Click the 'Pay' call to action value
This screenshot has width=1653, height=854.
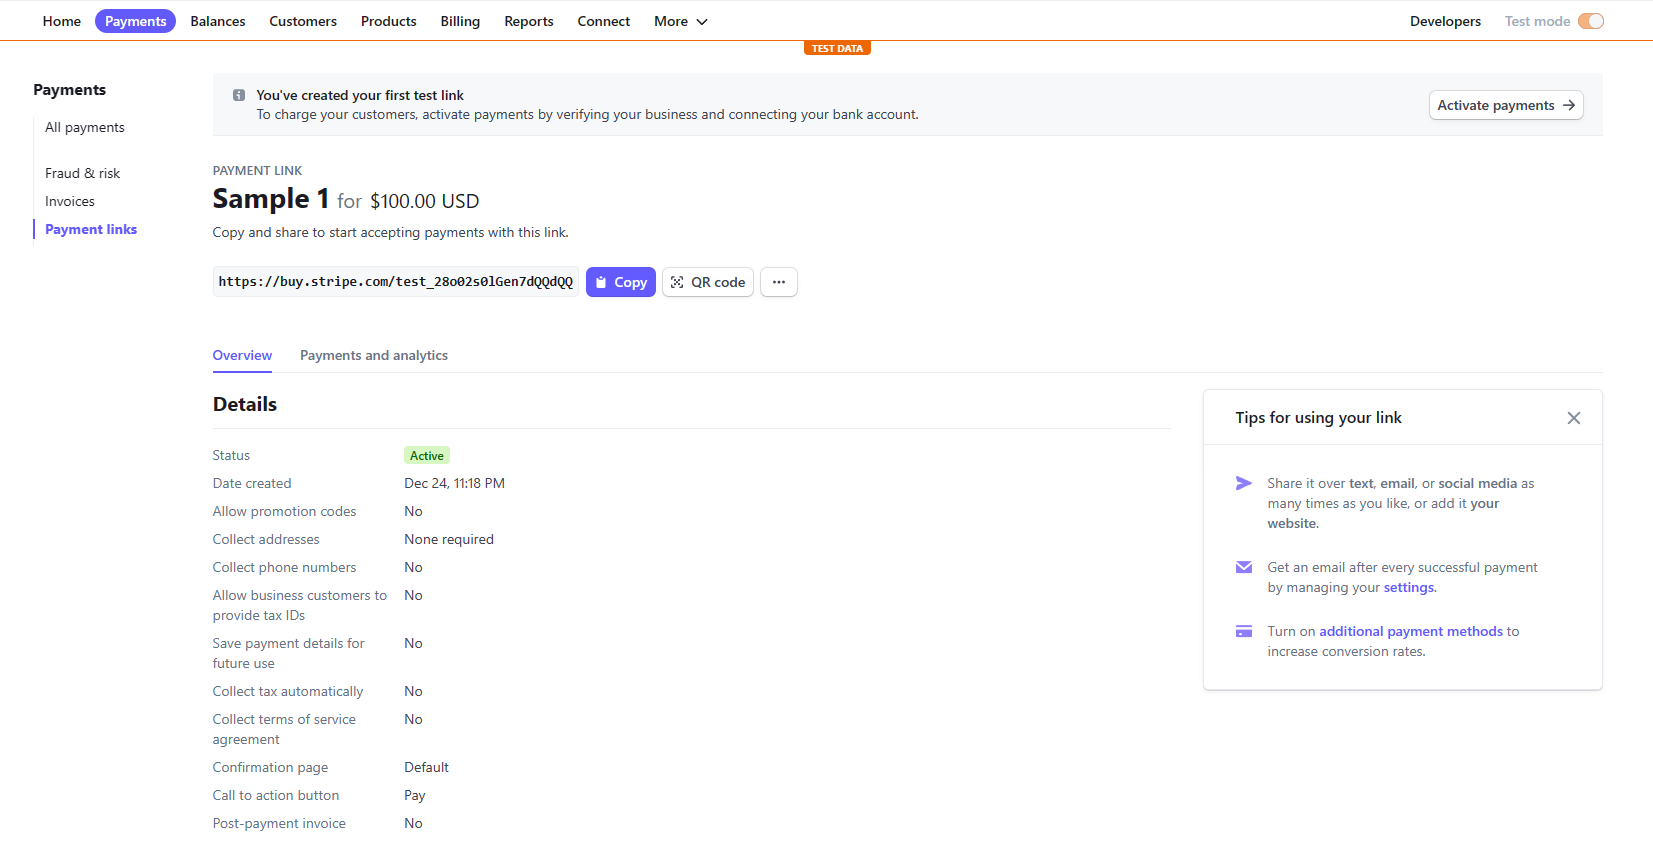click(415, 795)
